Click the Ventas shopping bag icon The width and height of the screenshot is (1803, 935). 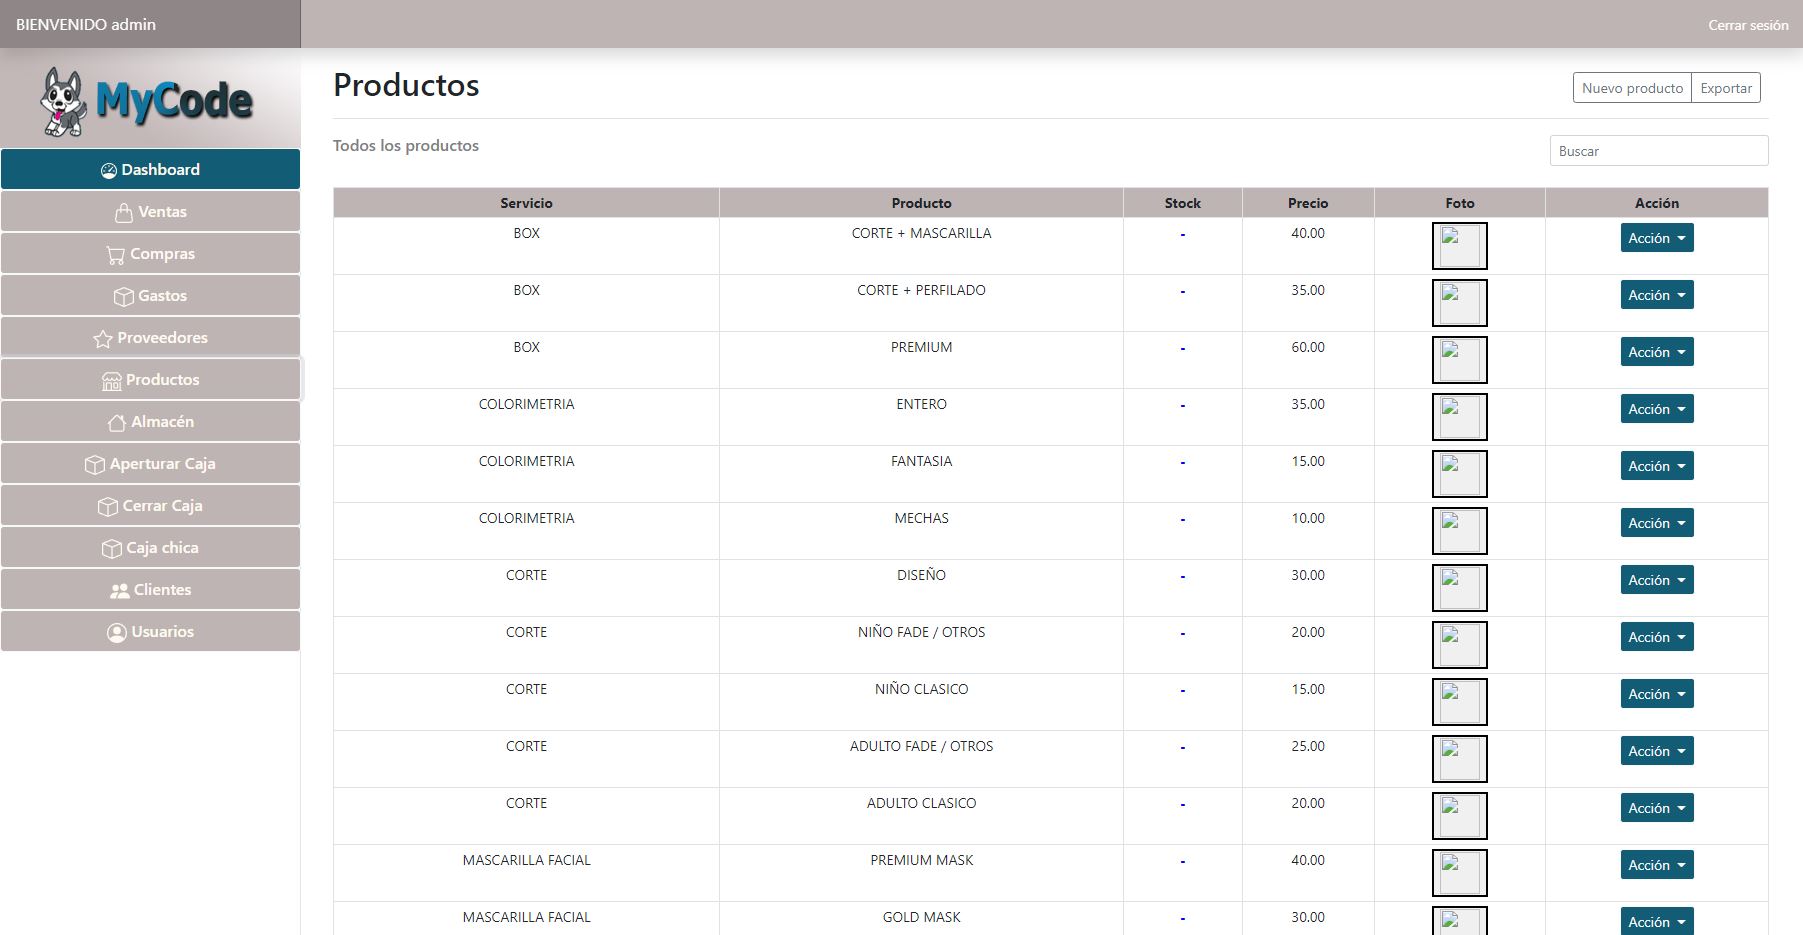pos(124,213)
